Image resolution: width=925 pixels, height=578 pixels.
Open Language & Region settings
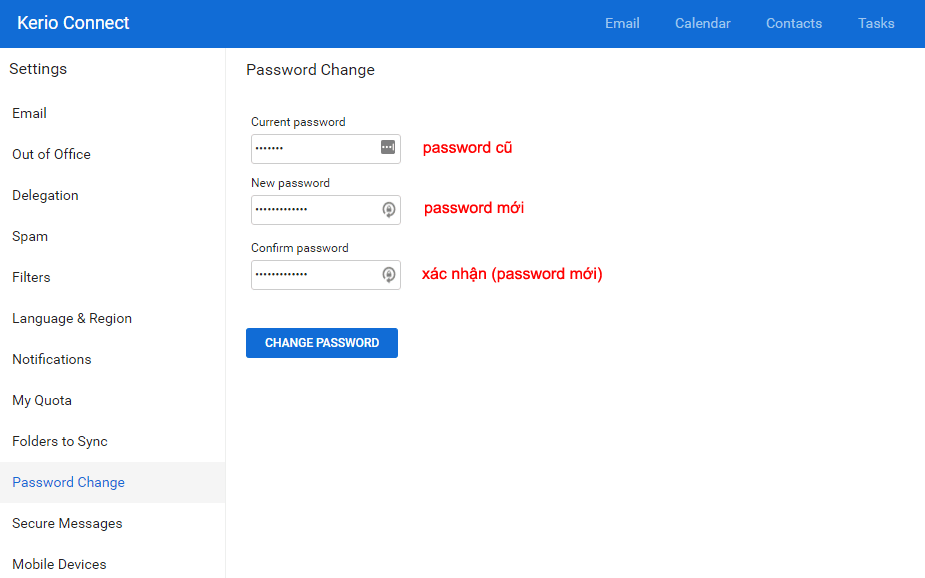[x=72, y=318]
